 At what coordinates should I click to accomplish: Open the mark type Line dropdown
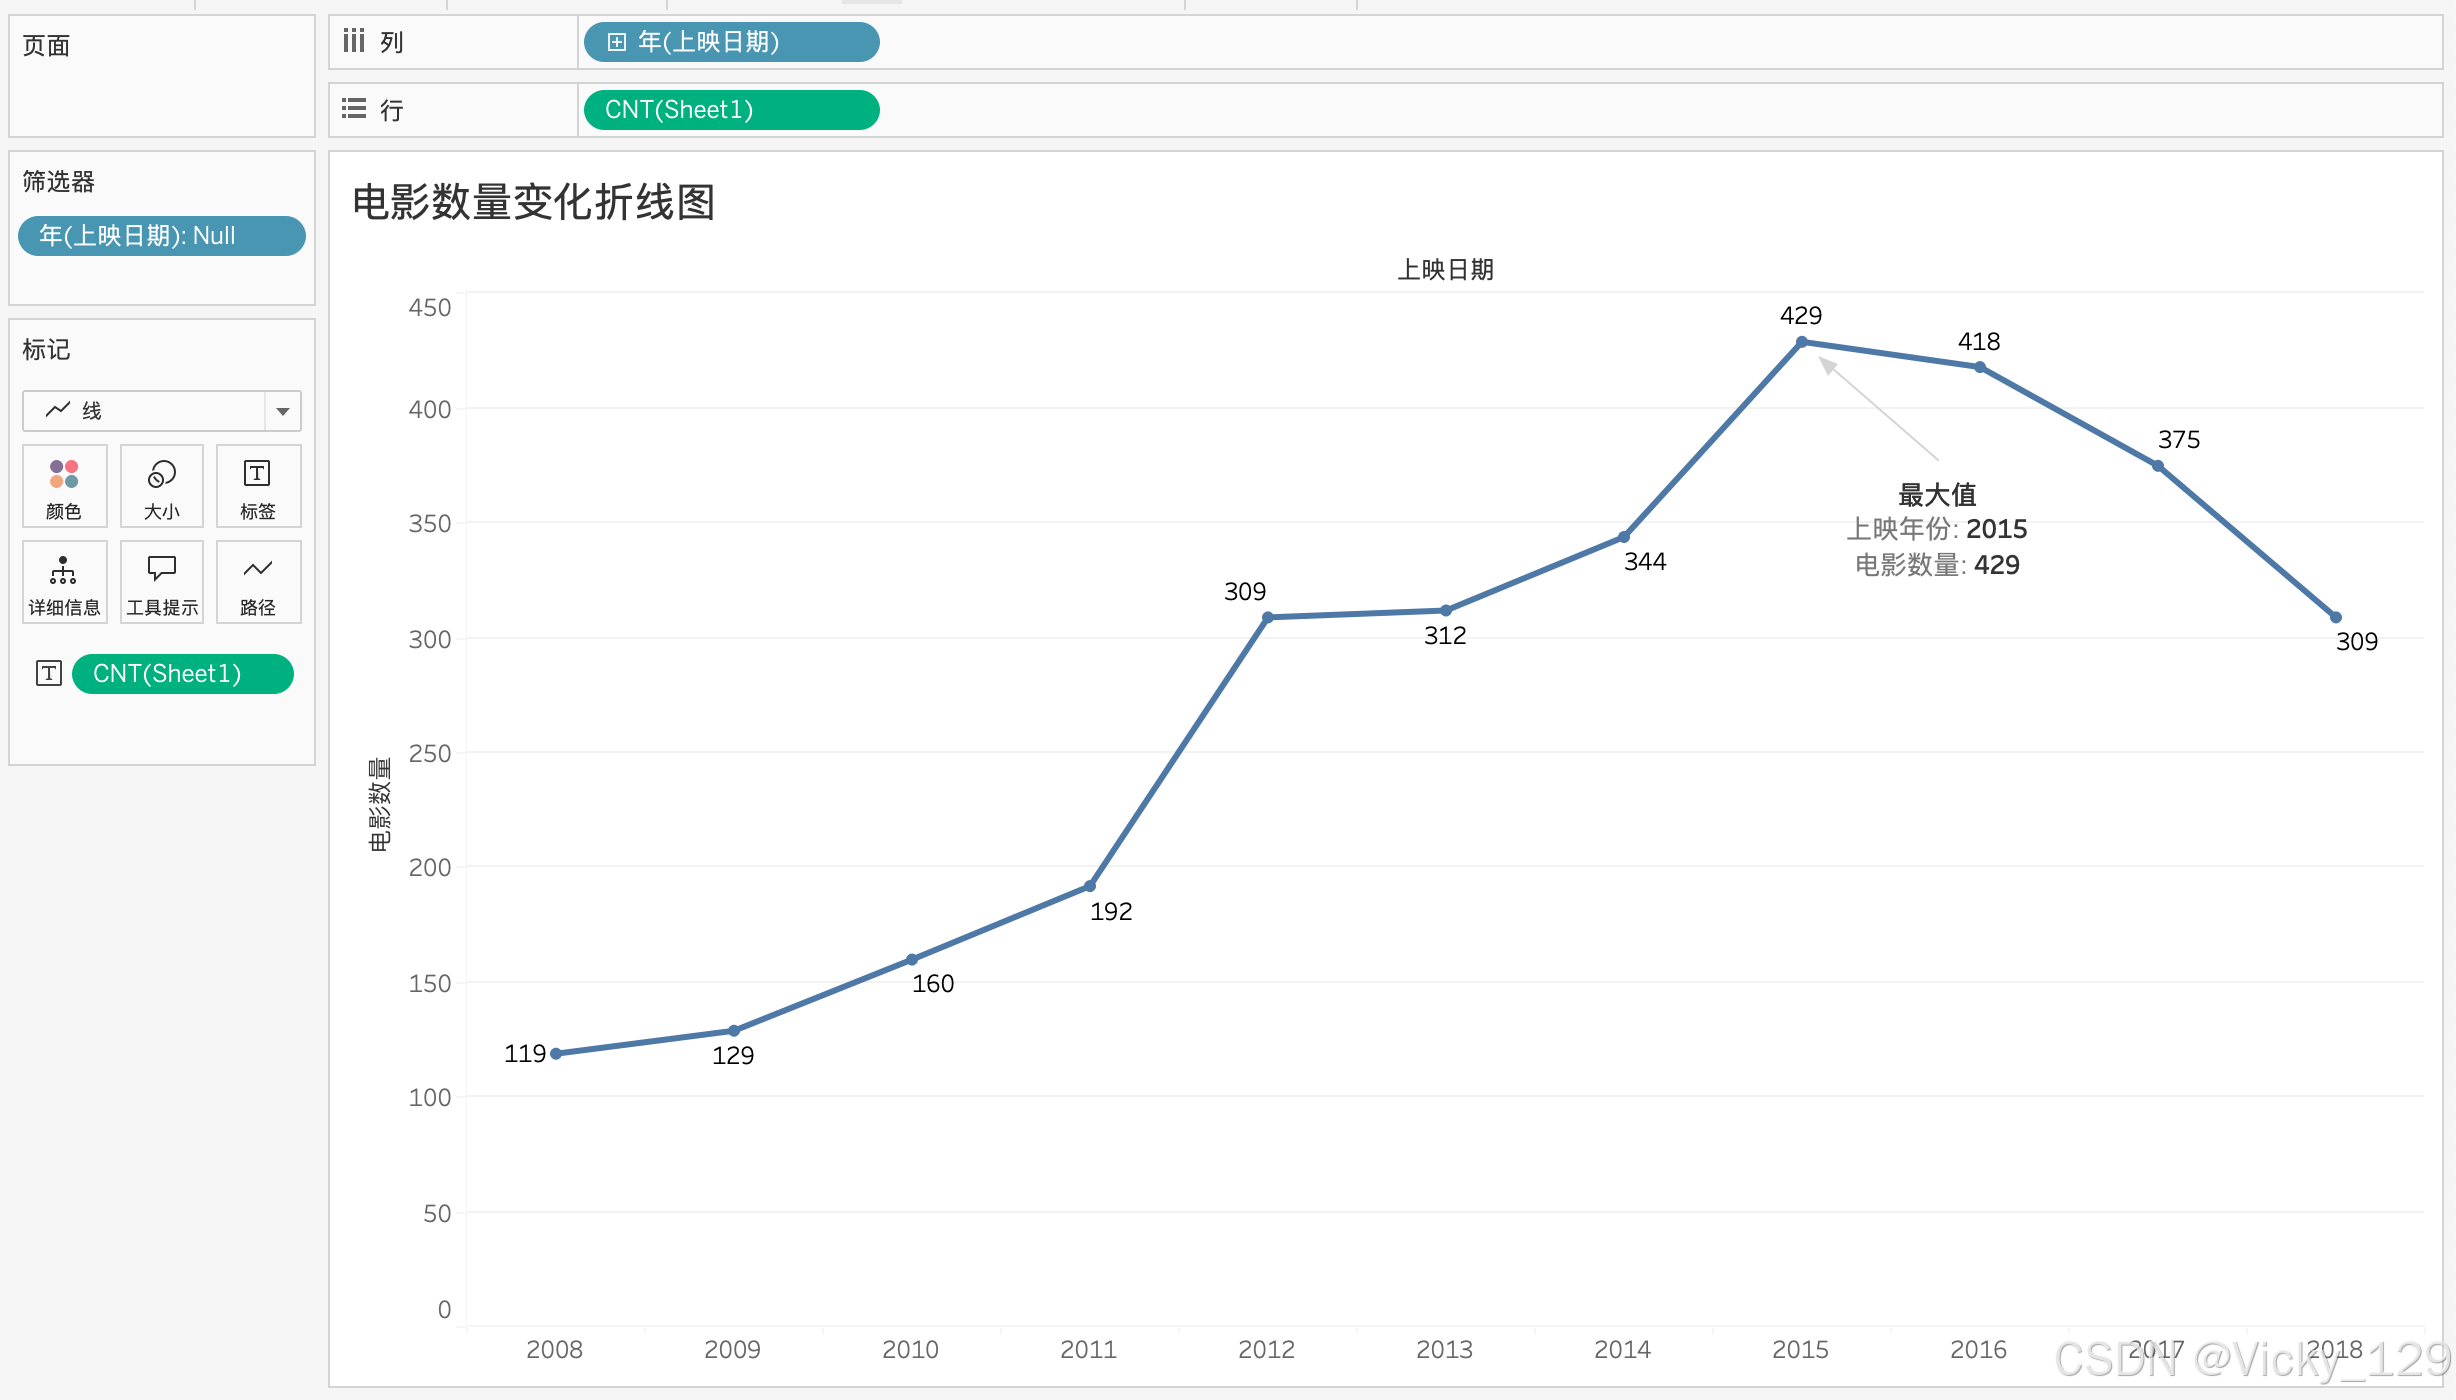tap(145, 410)
